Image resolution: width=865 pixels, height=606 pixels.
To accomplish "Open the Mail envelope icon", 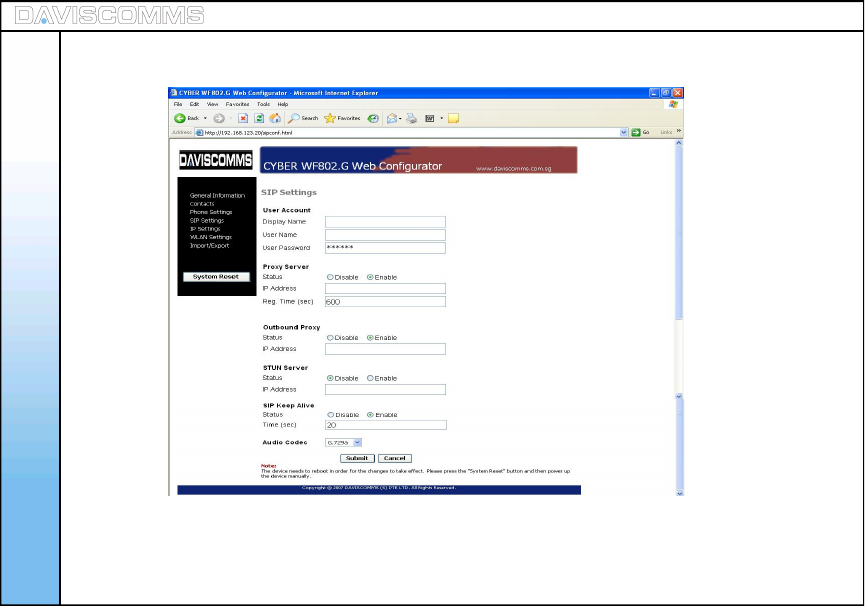I will tap(392, 118).
